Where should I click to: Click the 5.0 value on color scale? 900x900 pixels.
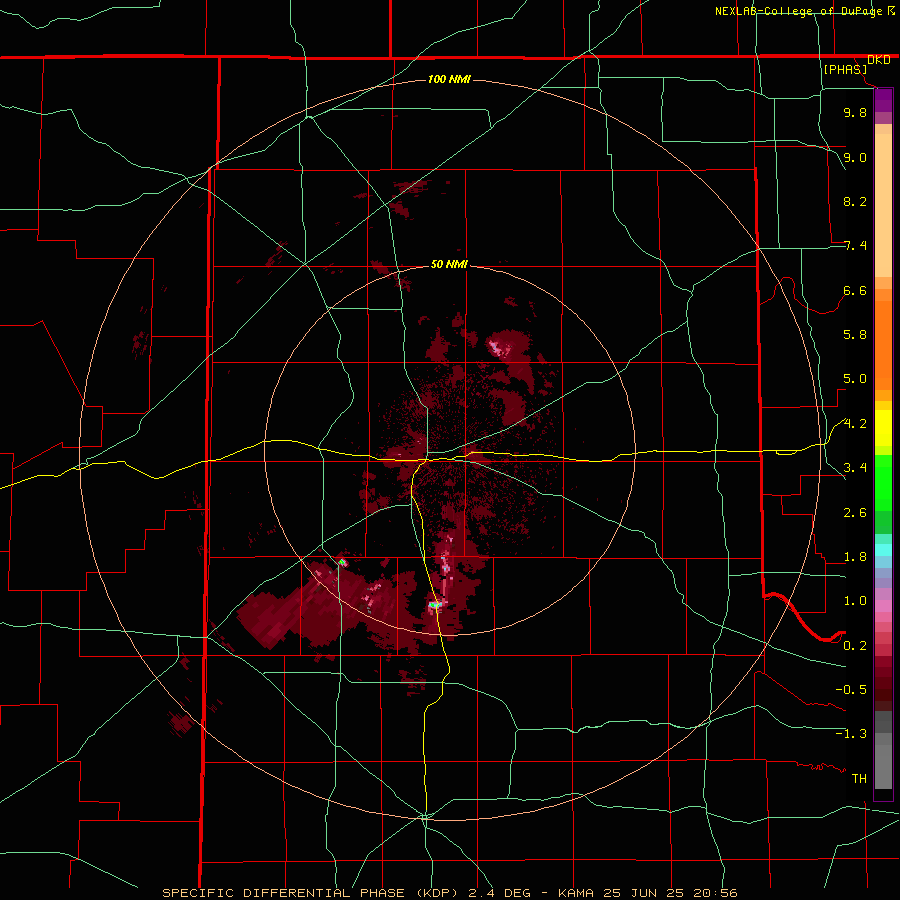click(855, 379)
